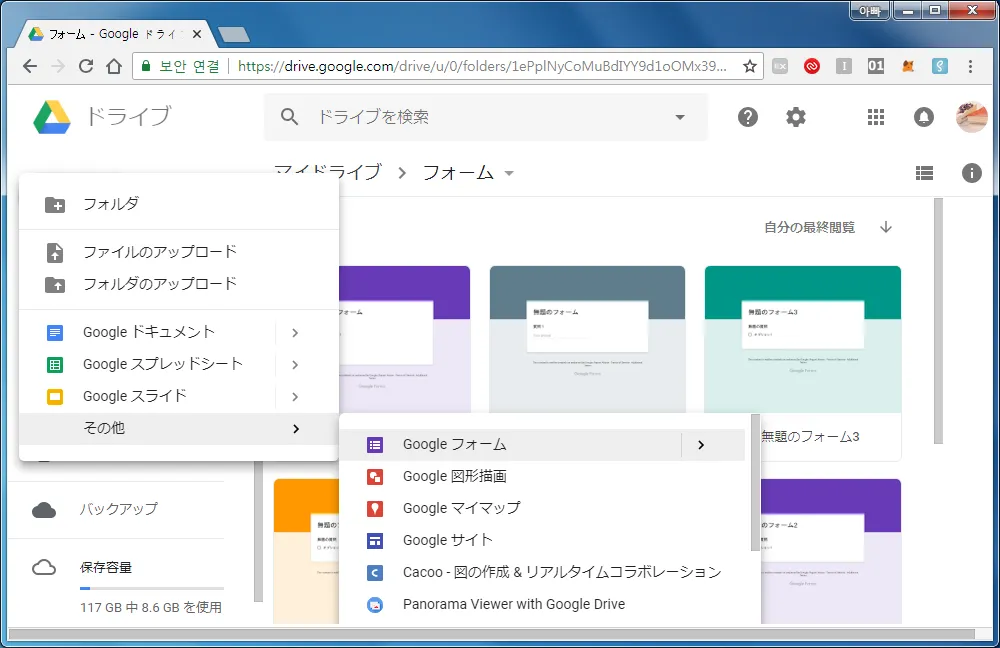Click the purple Google Forms icon
The image size is (1000, 648).
[375, 445]
